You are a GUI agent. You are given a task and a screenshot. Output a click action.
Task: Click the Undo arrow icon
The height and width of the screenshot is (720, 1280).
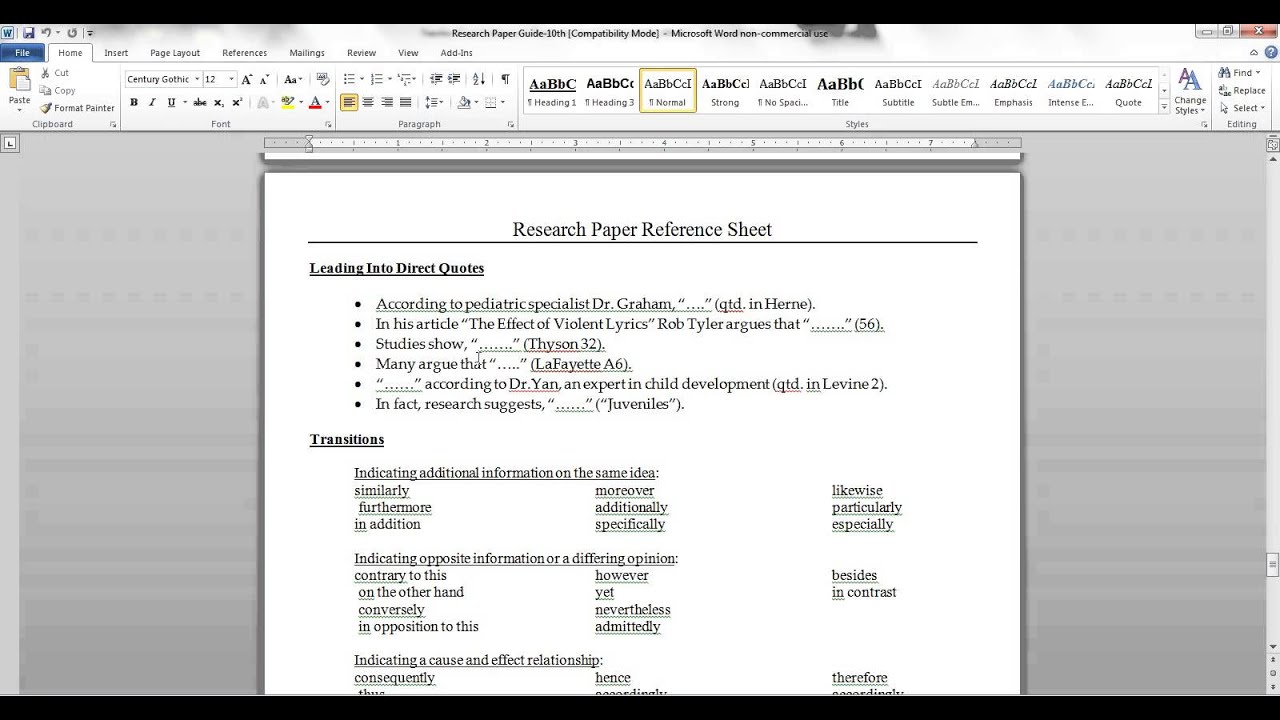(x=46, y=33)
